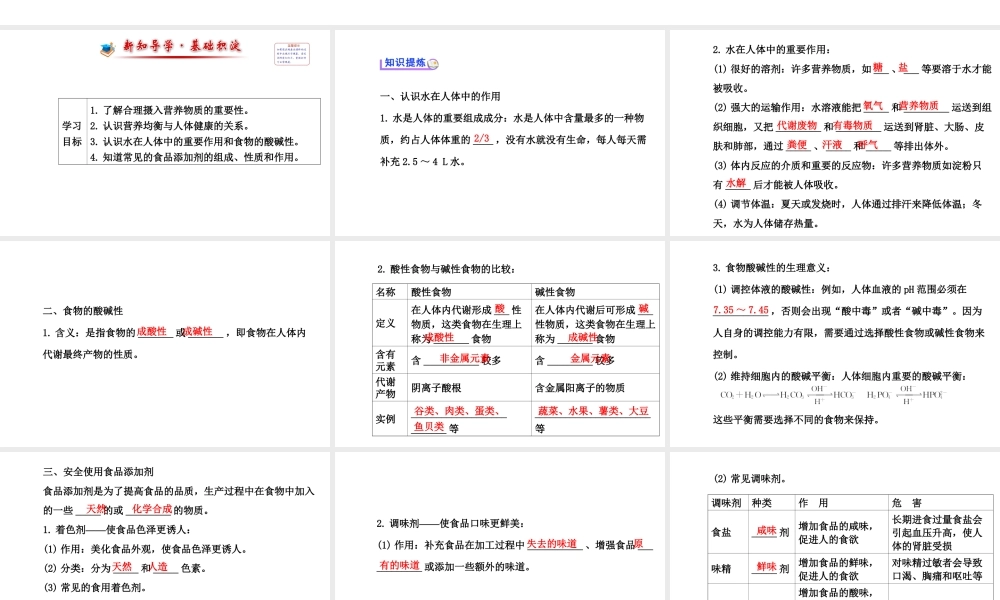This screenshot has height=600, width=1000.
Task: Click the red answer 氧气
Action: pos(874,106)
